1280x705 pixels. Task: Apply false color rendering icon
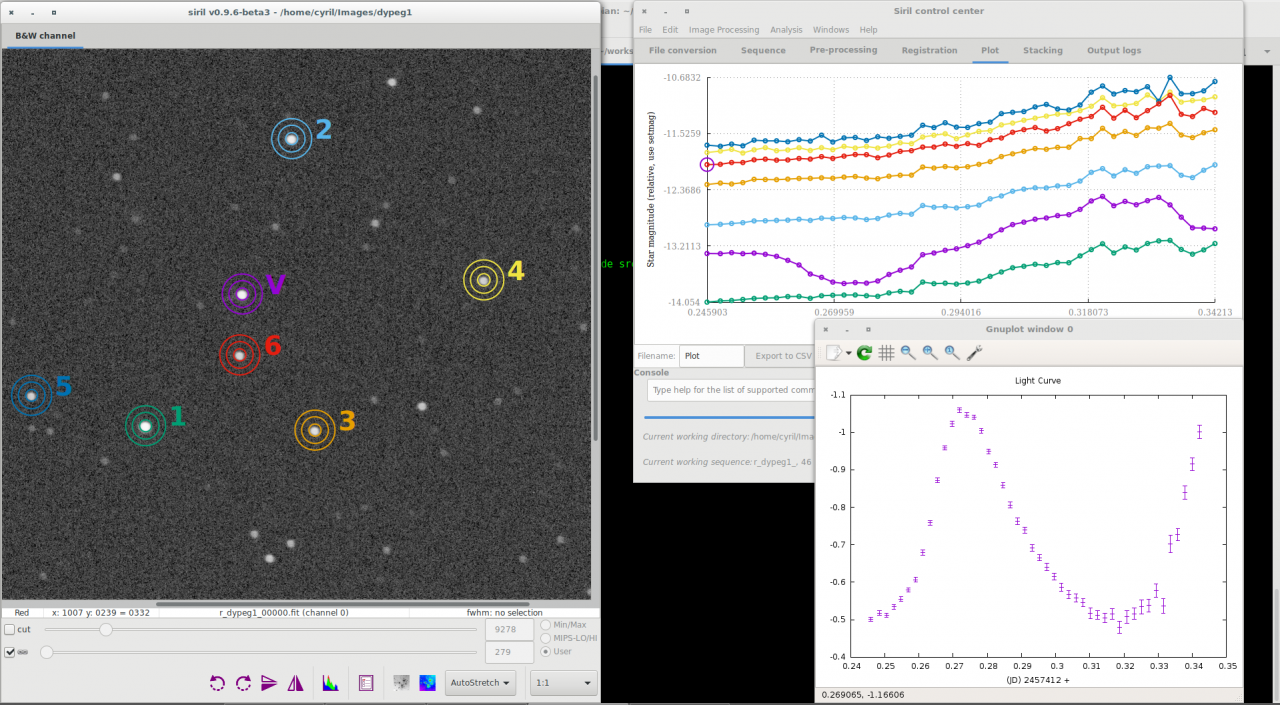click(x=428, y=684)
